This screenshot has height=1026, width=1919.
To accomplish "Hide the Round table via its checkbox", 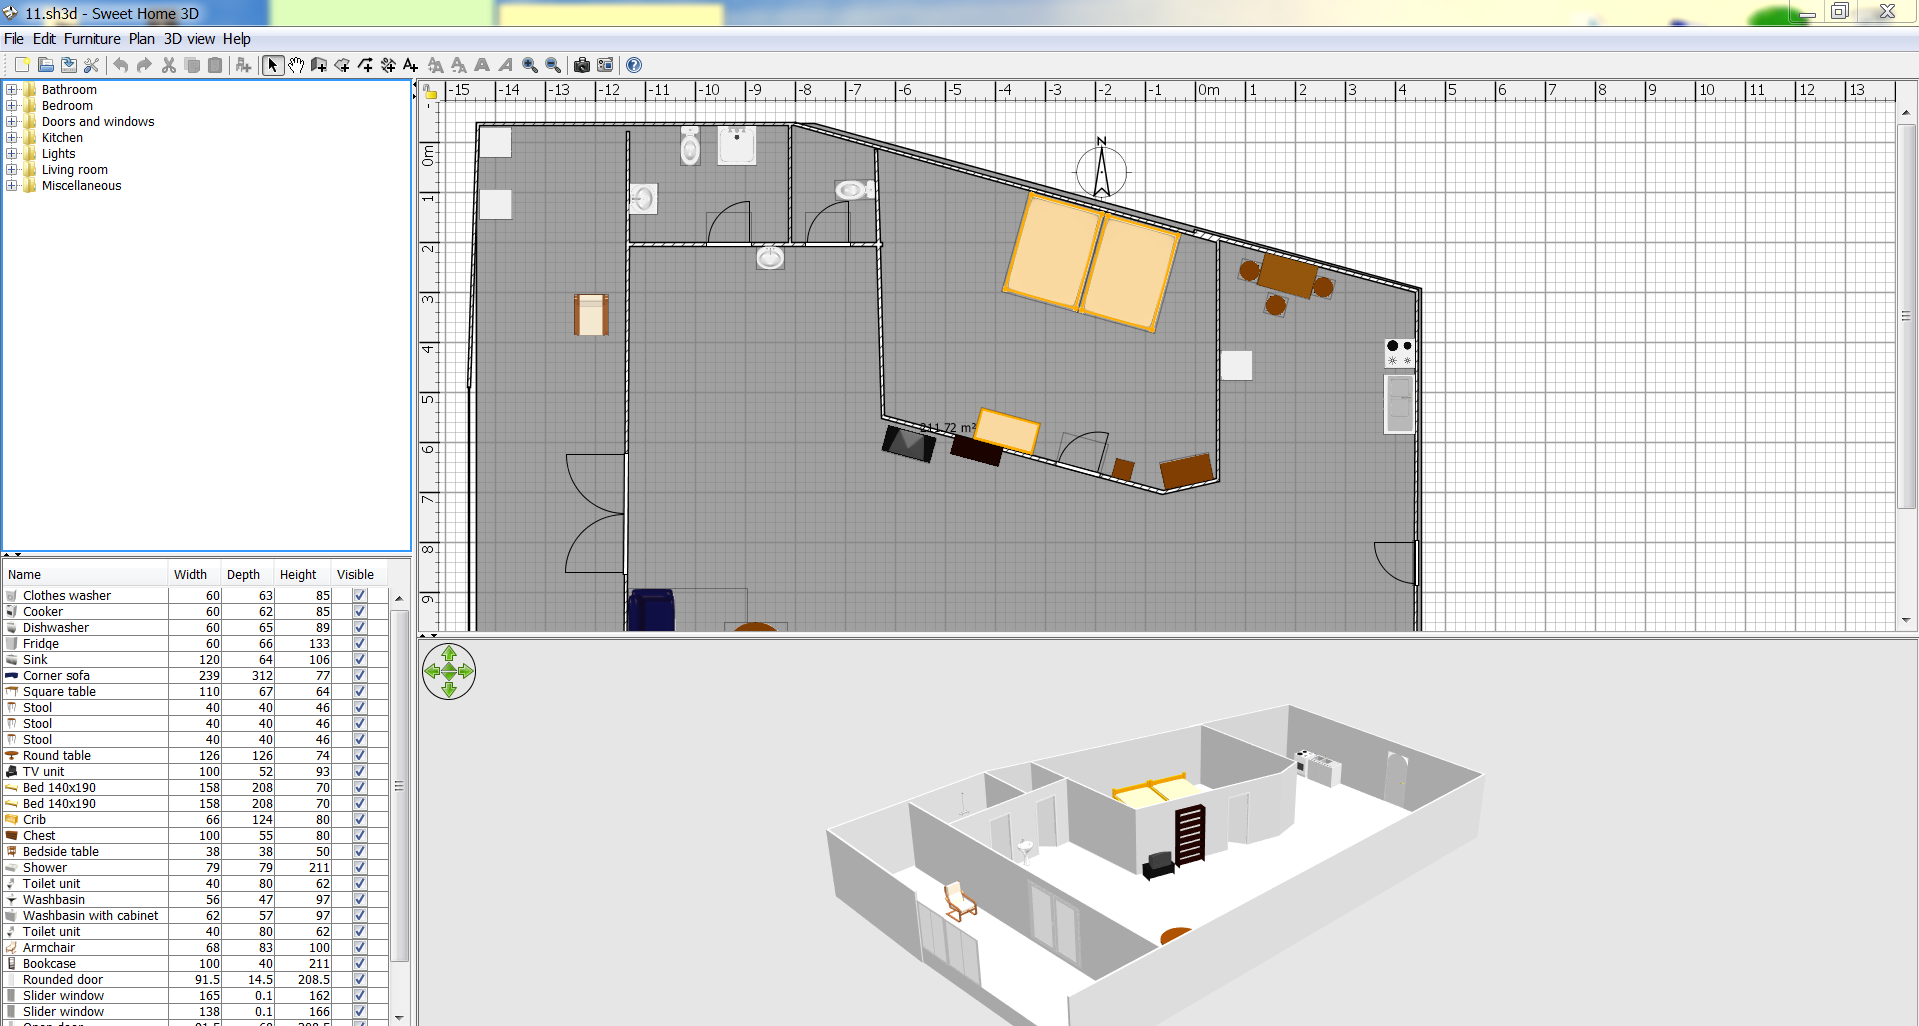I will 360,756.
